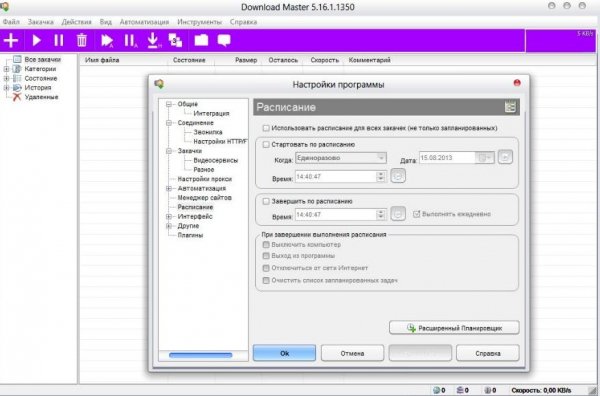Add a new download with plus icon
The width and height of the screenshot is (600, 396).
(x=11, y=41)
